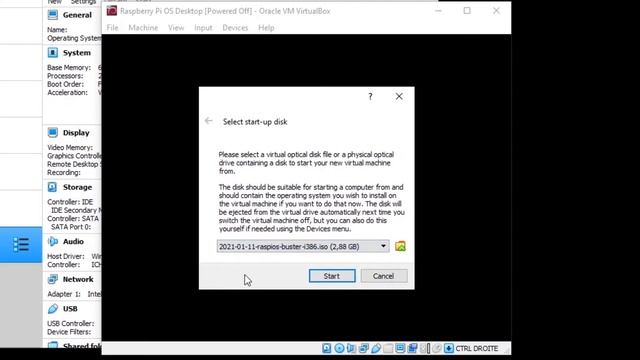Click the mouse integration status bar icon
This screenshot has width=640, height=360.
tap(436, 348)
